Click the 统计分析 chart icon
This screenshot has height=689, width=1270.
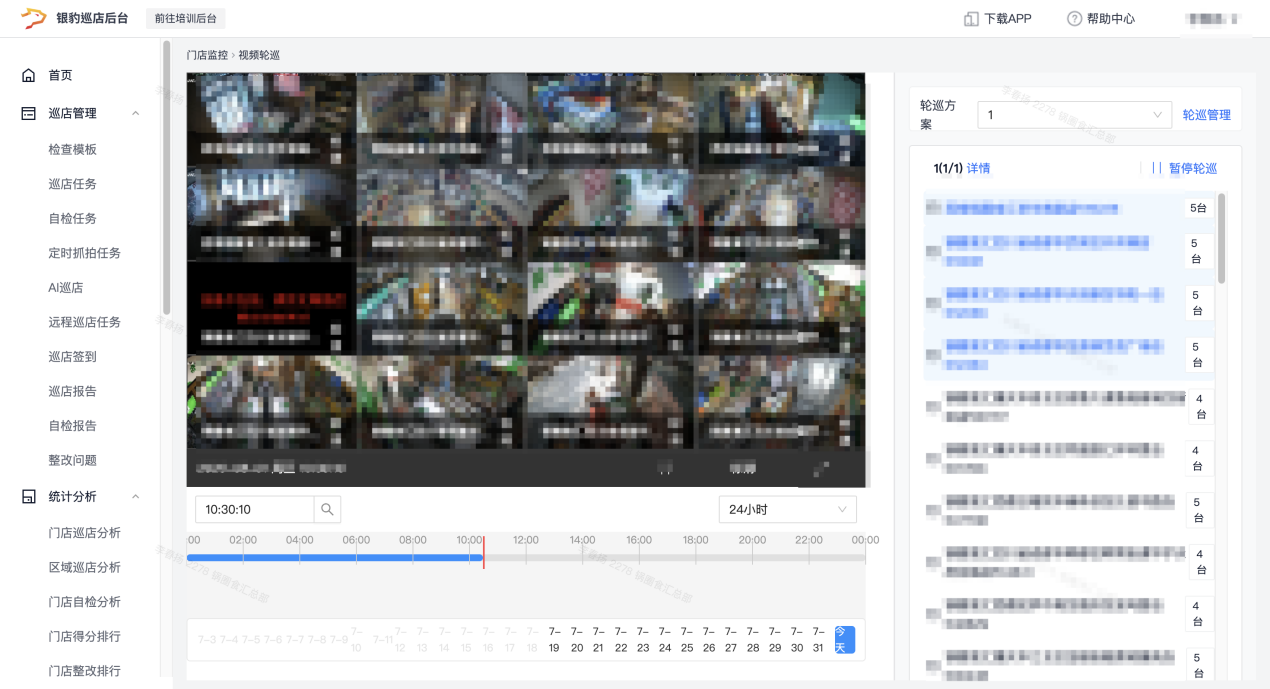point(29,497)
